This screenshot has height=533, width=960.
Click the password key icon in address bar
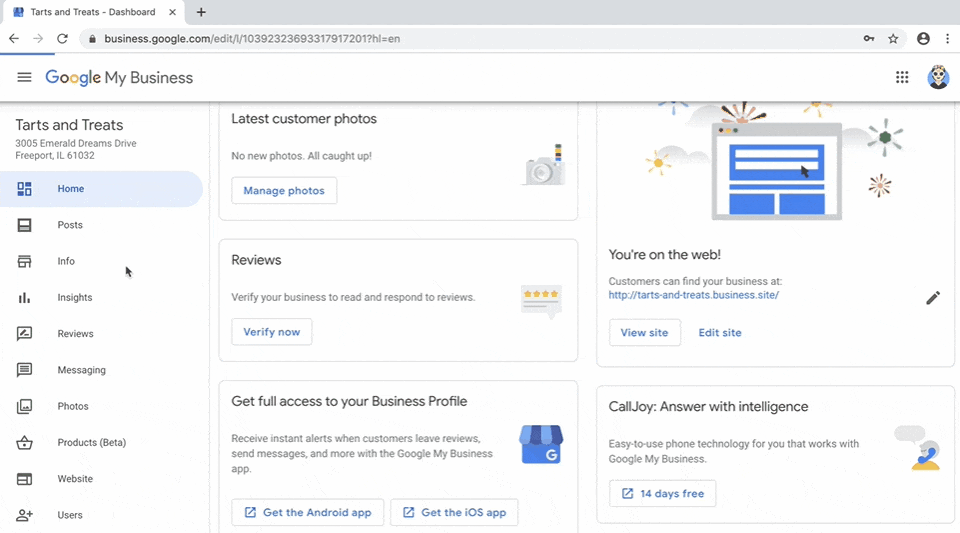pyautogui.click(x=869, y=39)
